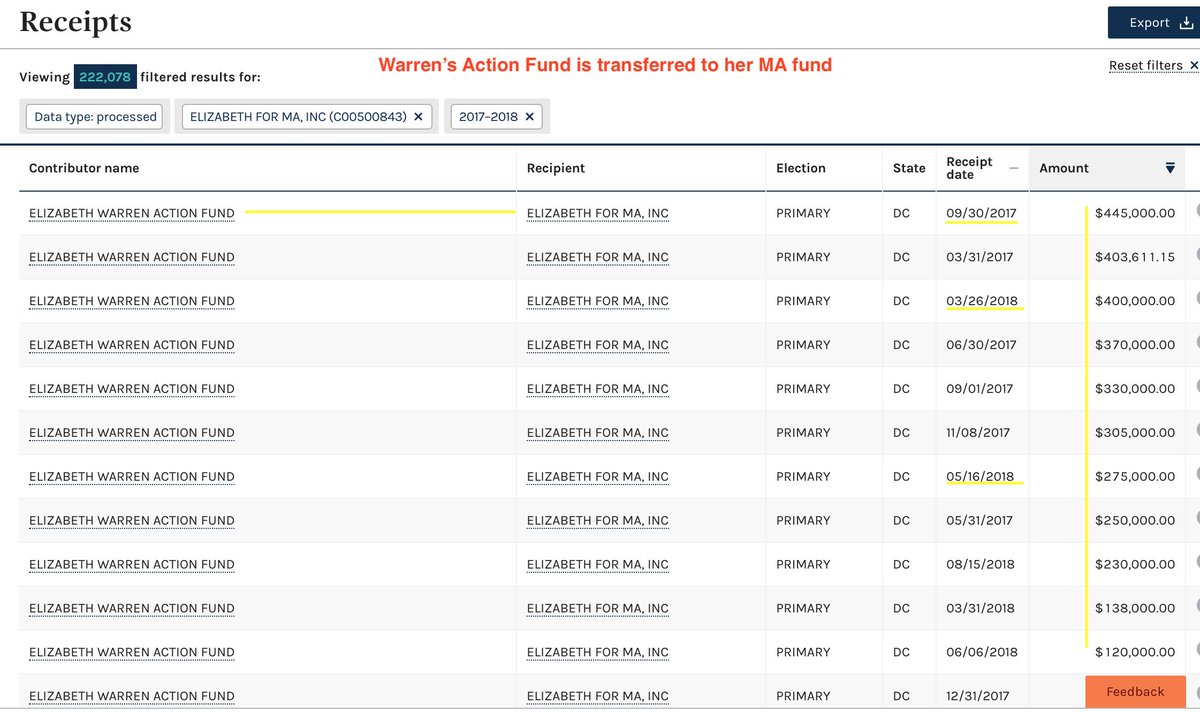This screenshot has height=712, width=1200.
Task: Click the recipient link on the 12/31/2017 row
Action: point(597,695)
